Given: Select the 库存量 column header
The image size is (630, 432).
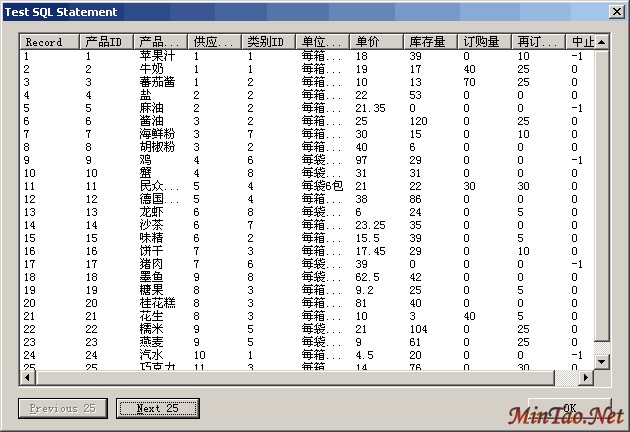Looking at the screenshot, I should (x=431, y=42).
